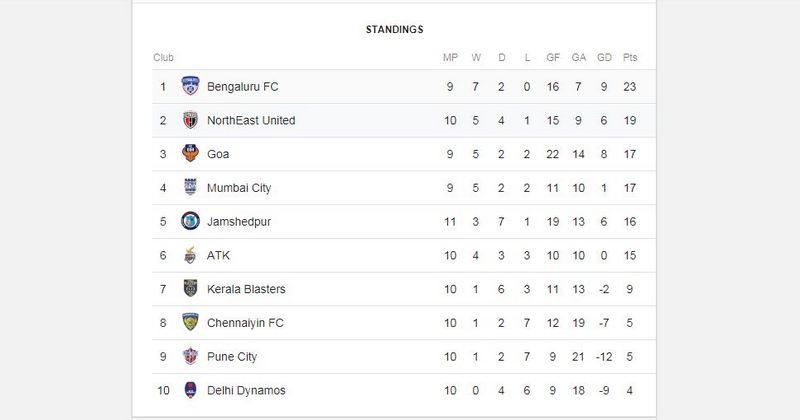
Task: Click Bengaluru FC's 23 points value
Action: pos(630,87)
